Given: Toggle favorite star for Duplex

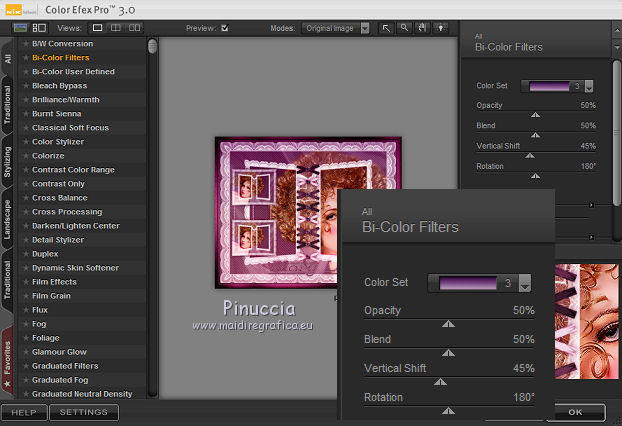Looking at the screenshot, I should pos(26,254).
